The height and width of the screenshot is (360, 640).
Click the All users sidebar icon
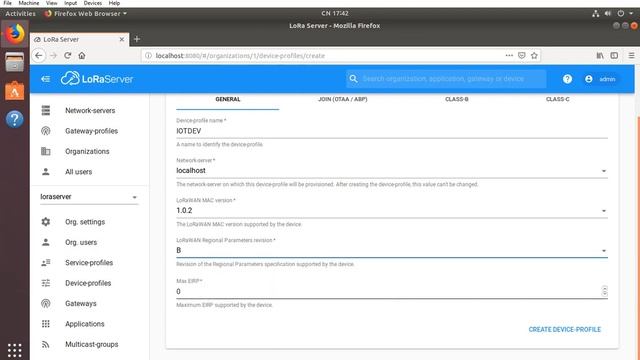pyautogui.click(x=46, y=171)
